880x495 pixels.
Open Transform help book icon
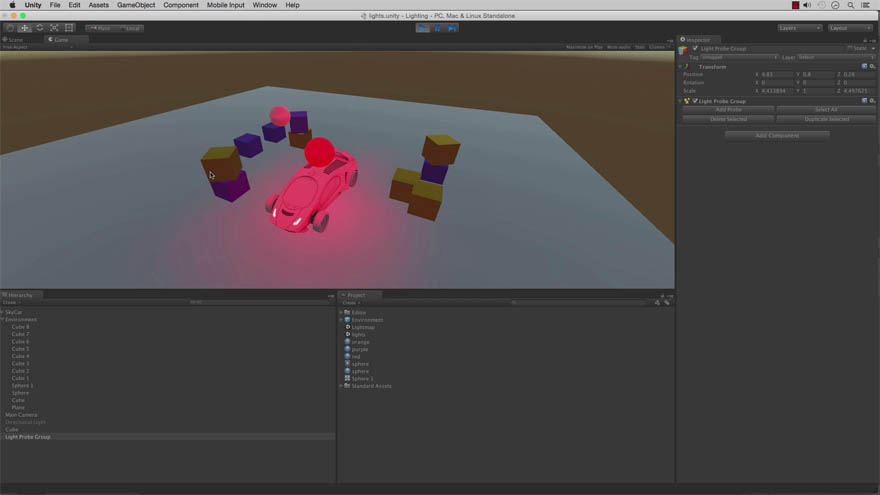[x=864, y=66]
